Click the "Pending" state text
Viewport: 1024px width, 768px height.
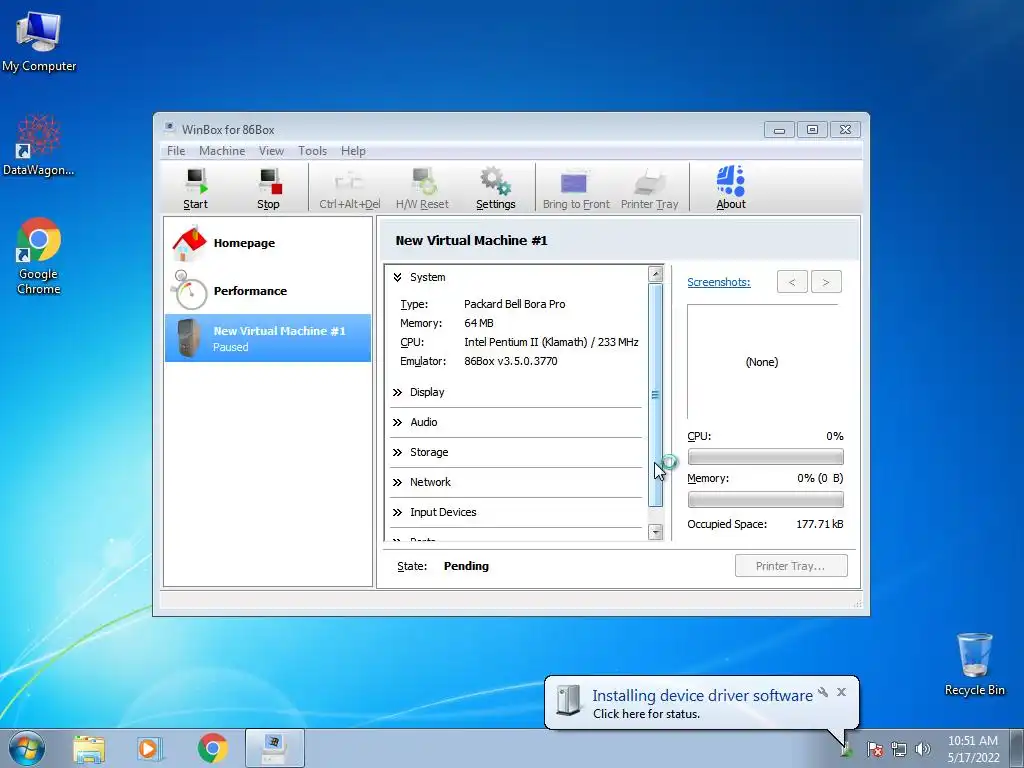click(466, 566)
